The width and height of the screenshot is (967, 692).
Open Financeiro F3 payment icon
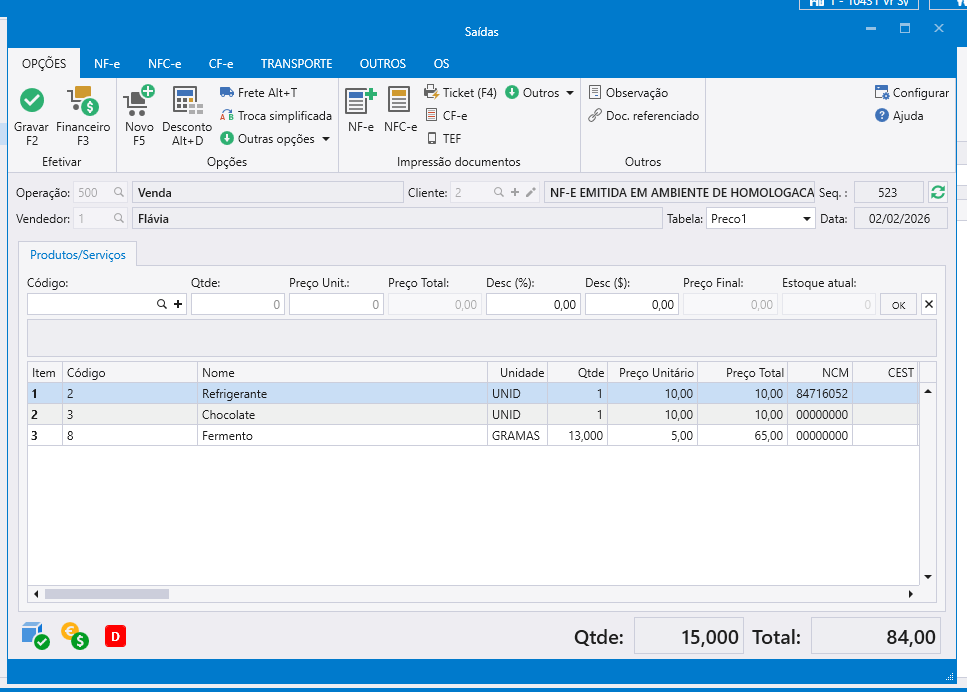click(x=83, y=101)
